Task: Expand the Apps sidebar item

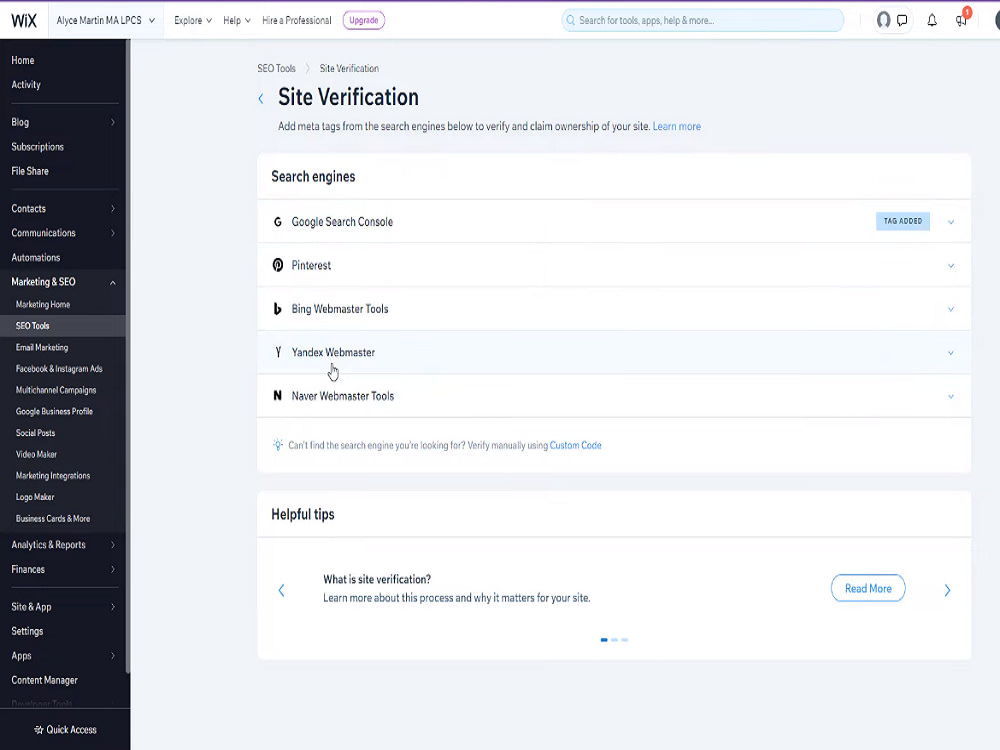Action: tap(113, 656)
